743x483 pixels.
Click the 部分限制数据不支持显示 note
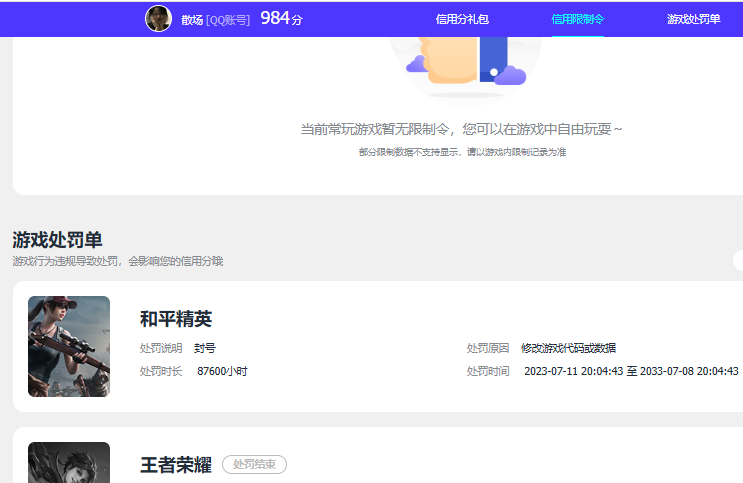462,152
